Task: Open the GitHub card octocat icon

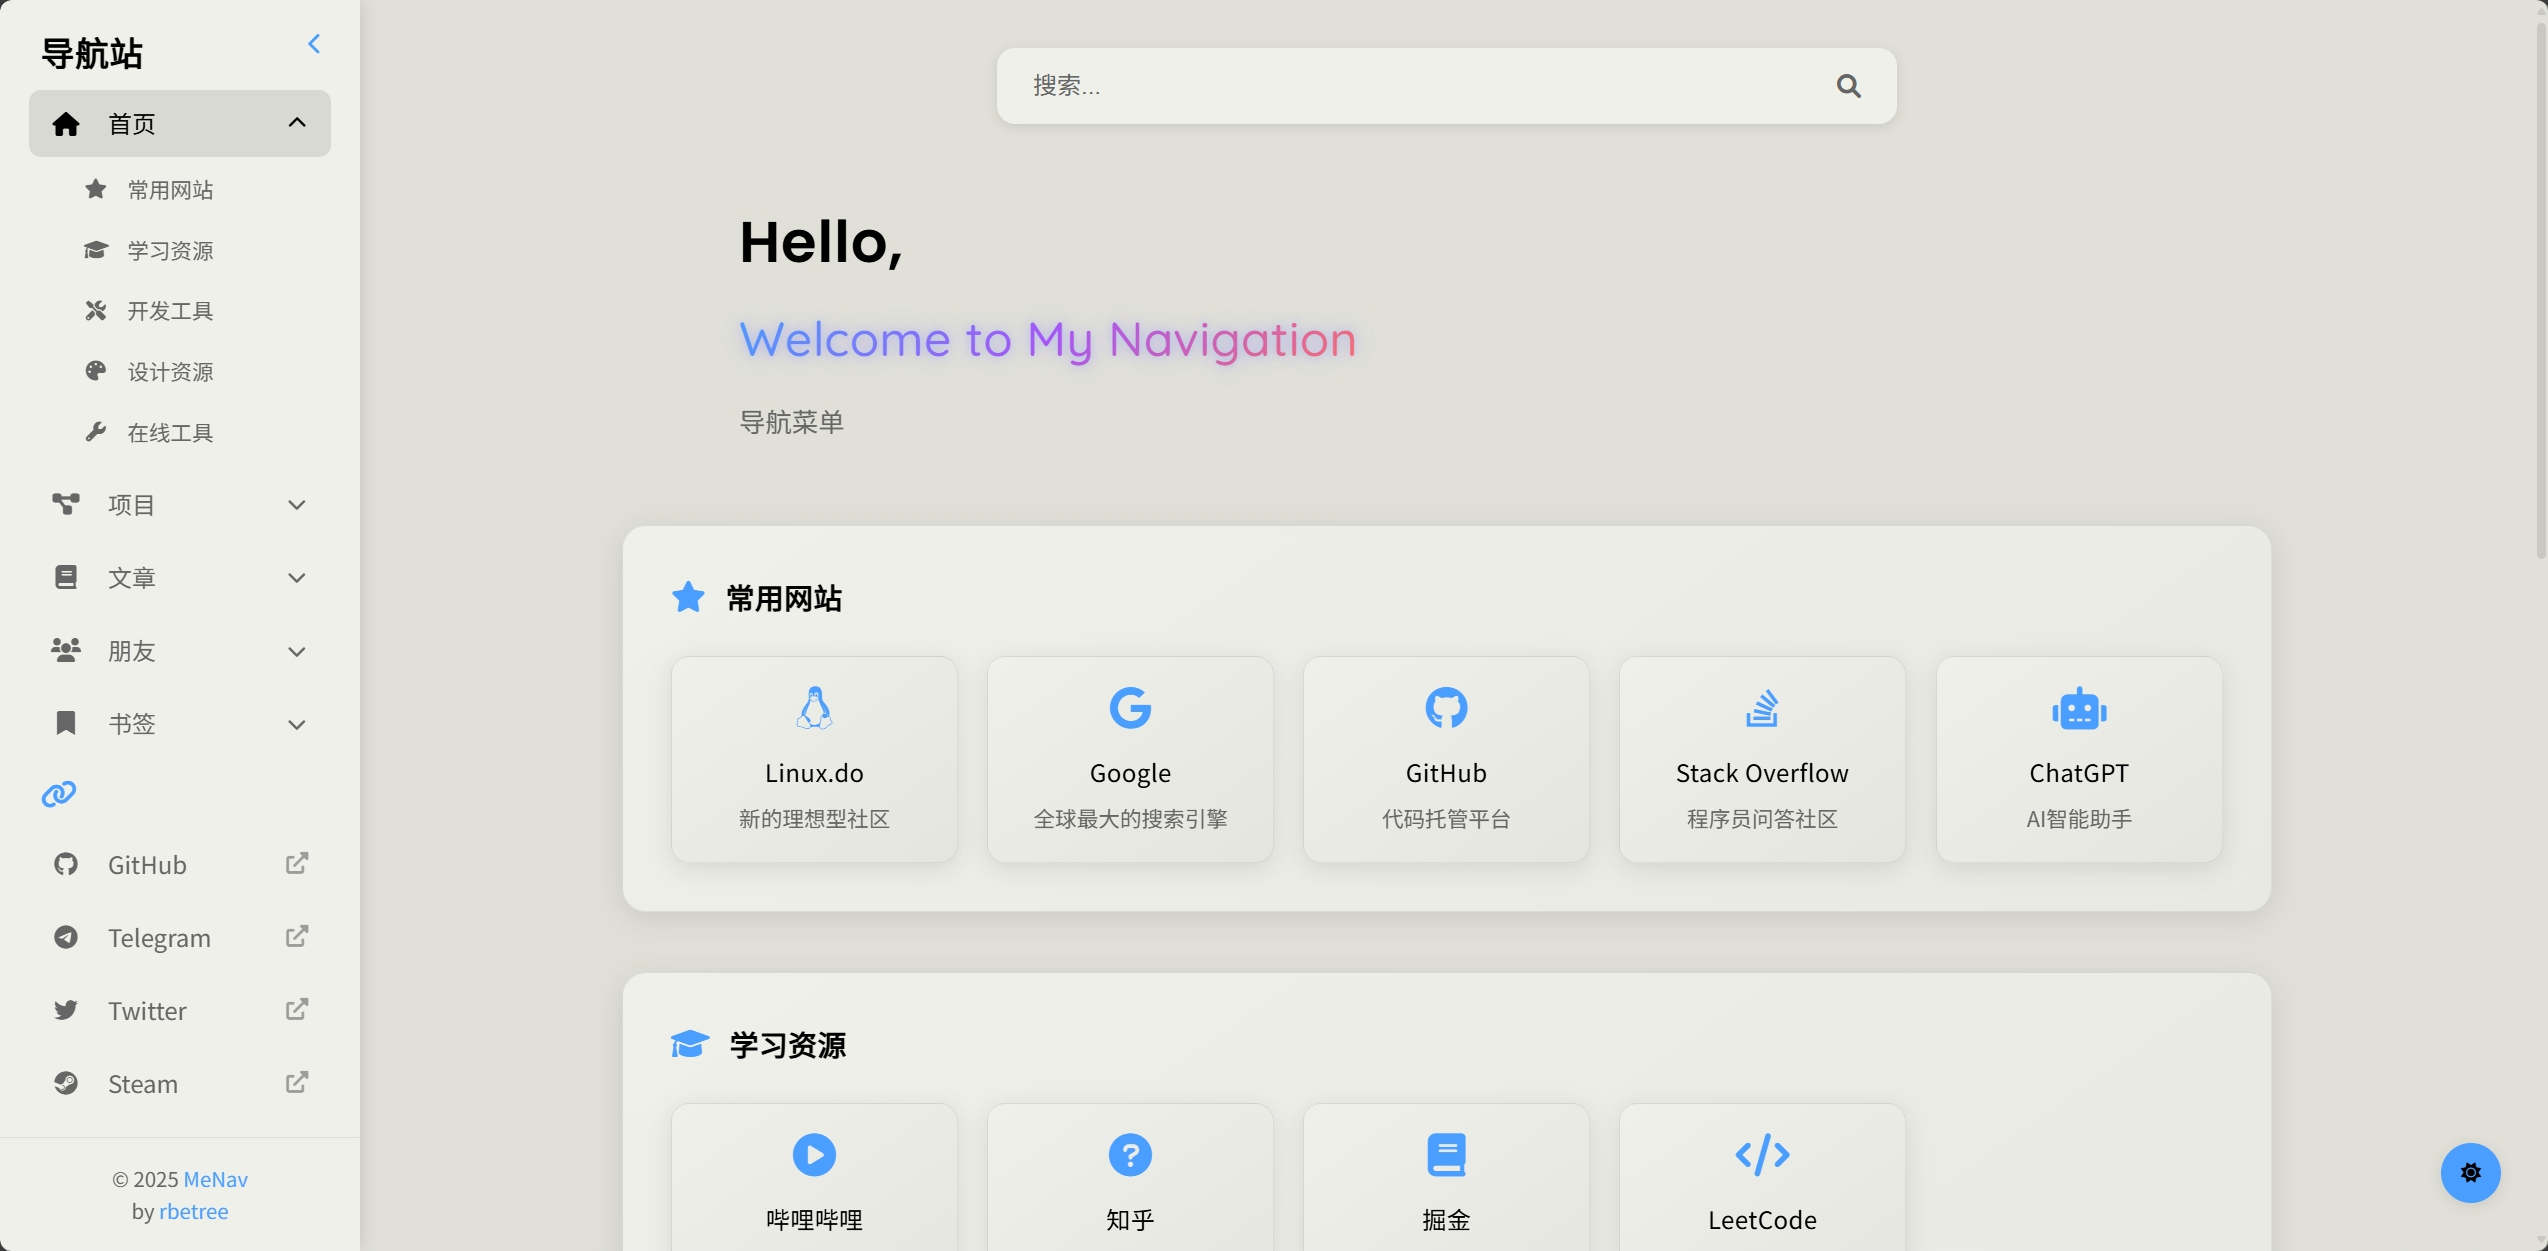Action: pos(1446,708)
